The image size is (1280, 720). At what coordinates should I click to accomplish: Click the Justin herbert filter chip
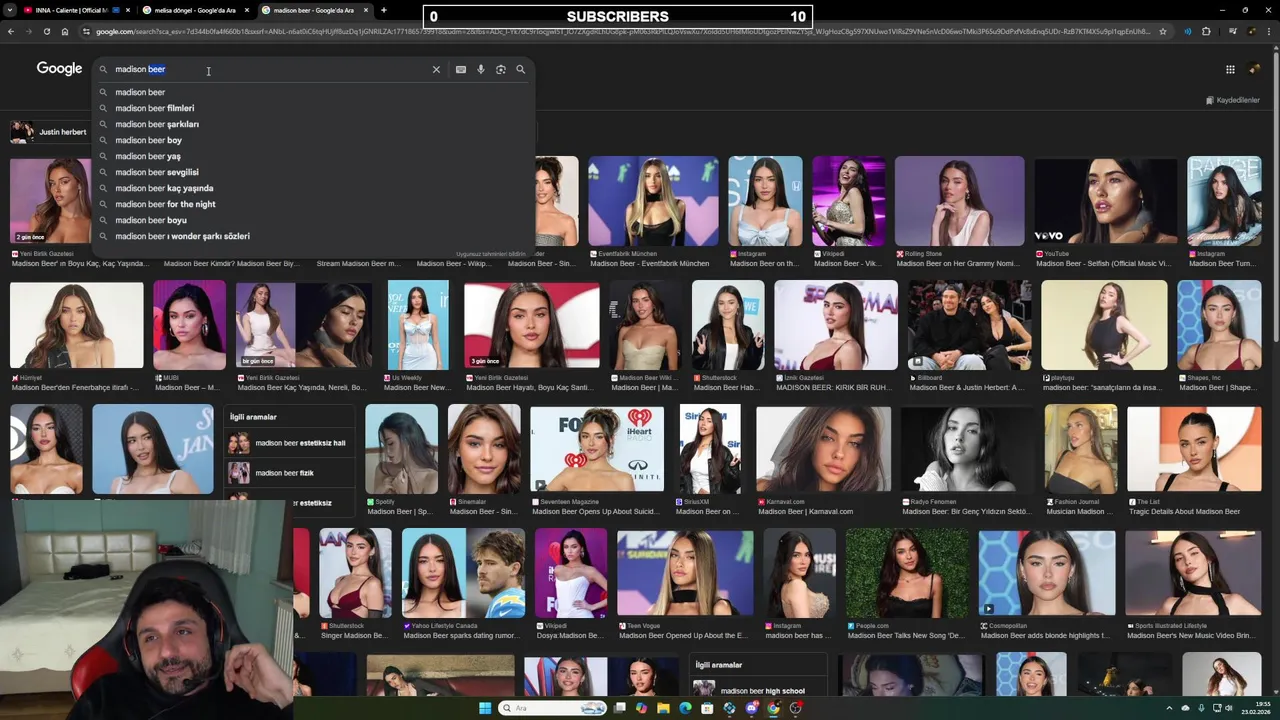click(50, 132)
